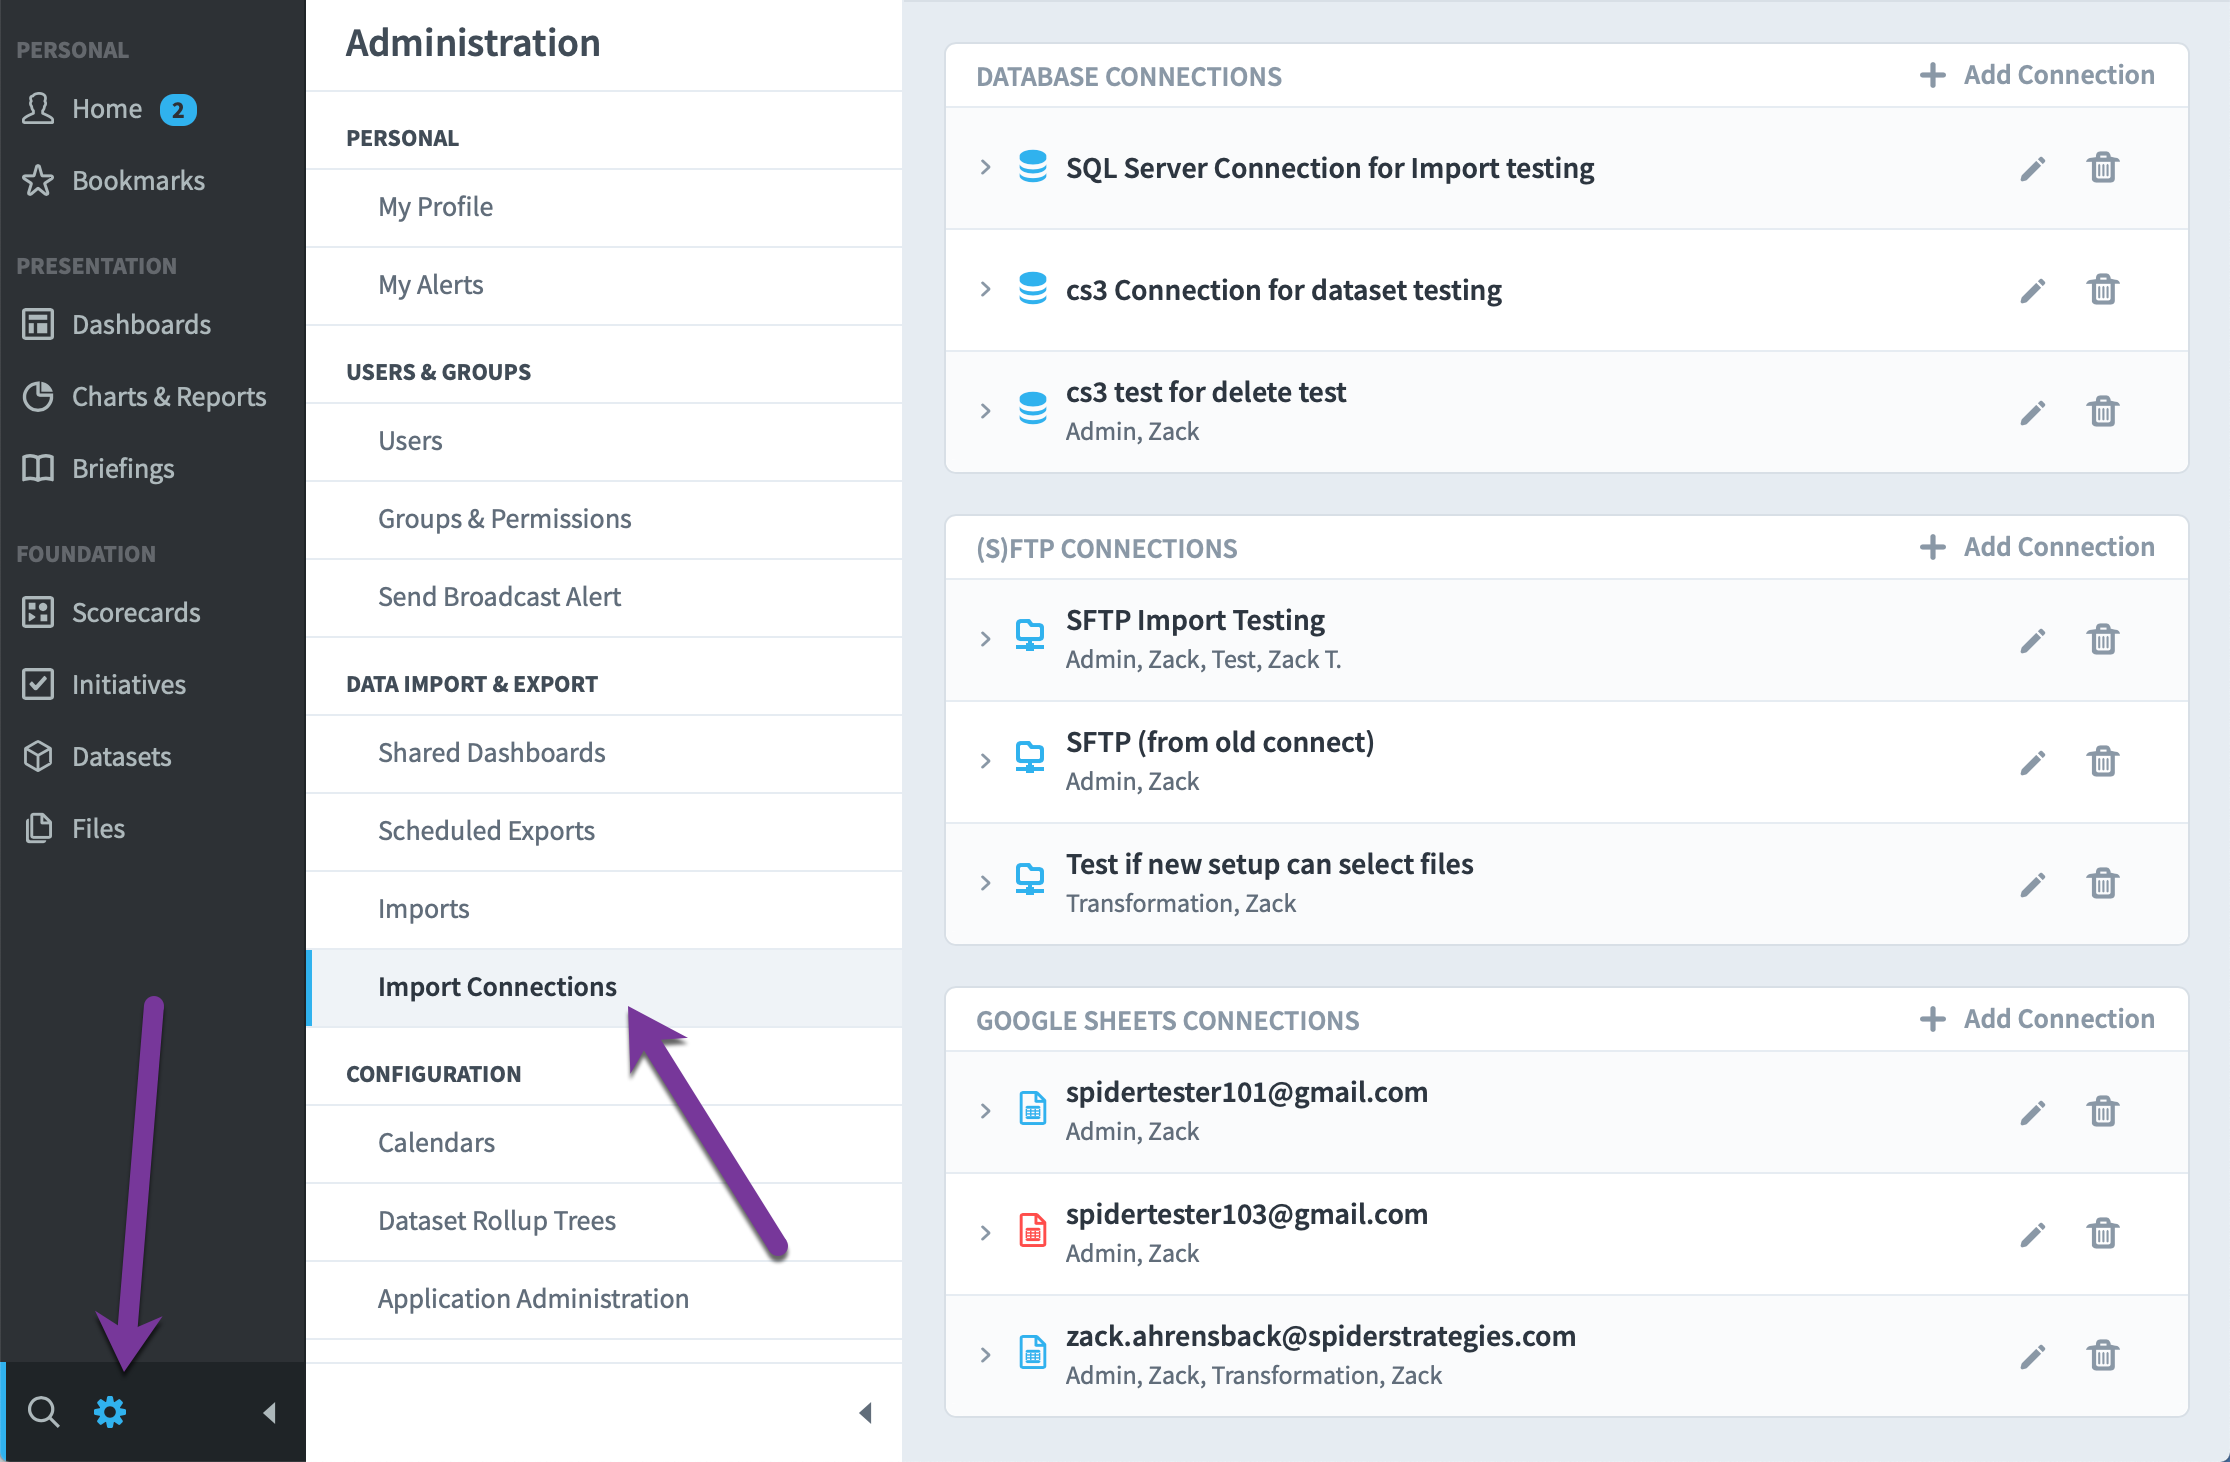Viewport: 2230px width, 1462px height.
Task: Delete spidertester103@gmail.com connection
Action: [x=2103, y=1233]
